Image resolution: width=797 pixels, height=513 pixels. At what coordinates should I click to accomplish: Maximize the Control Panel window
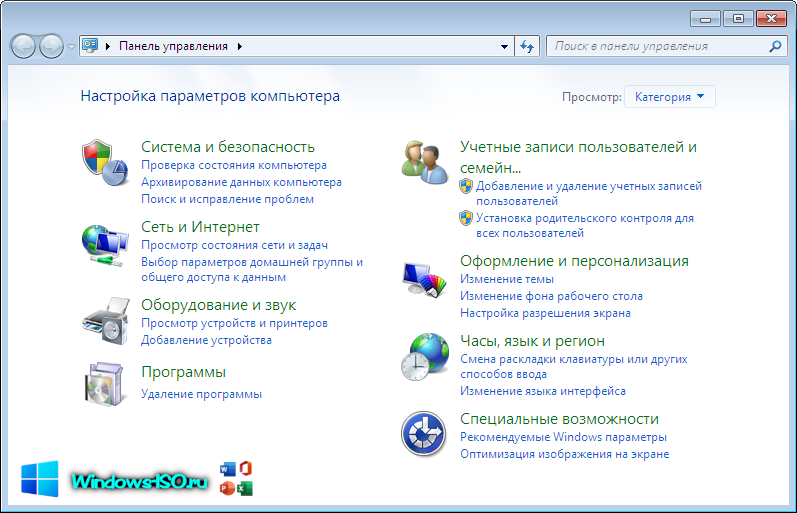tap(738, 19)
